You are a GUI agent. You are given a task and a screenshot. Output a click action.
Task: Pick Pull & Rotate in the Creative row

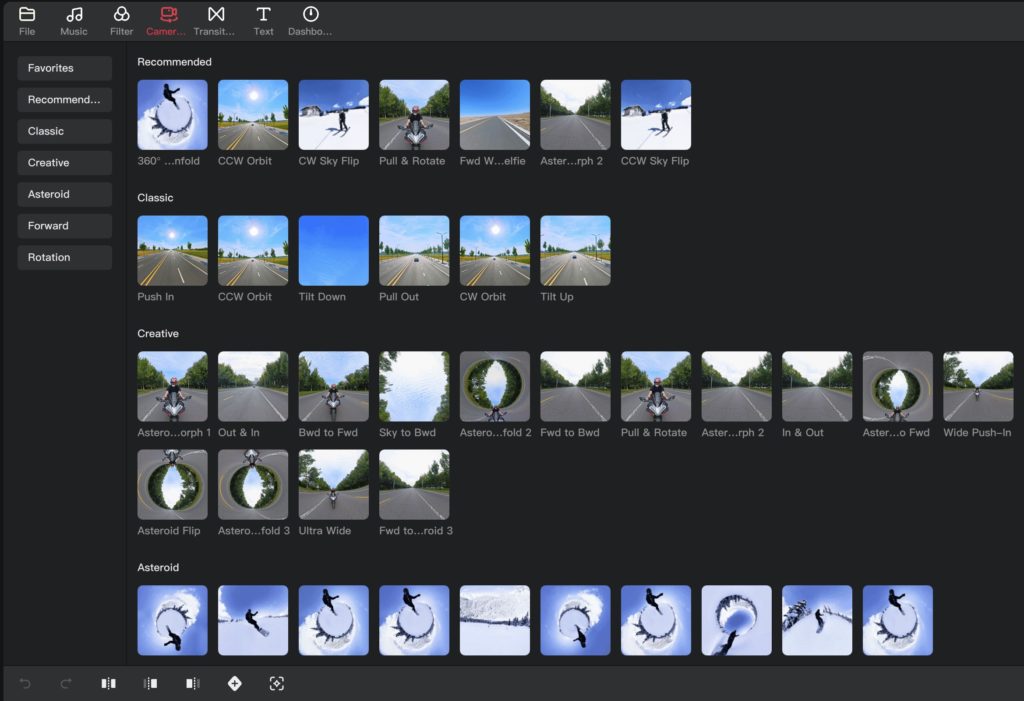656,387
